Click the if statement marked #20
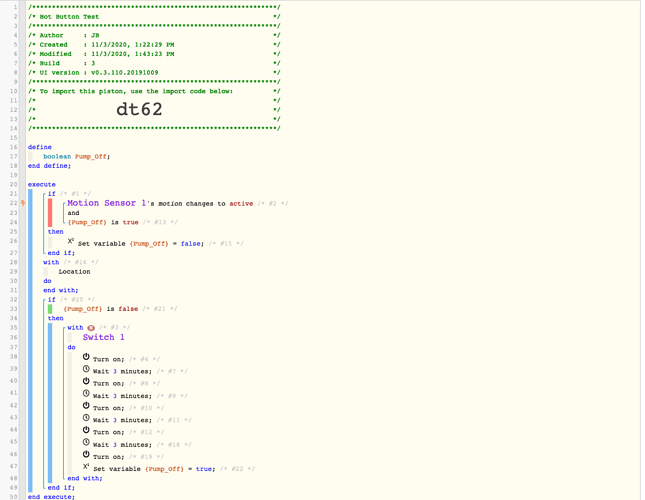The height and width of the screenshot is (500, 645). (52, 299)
